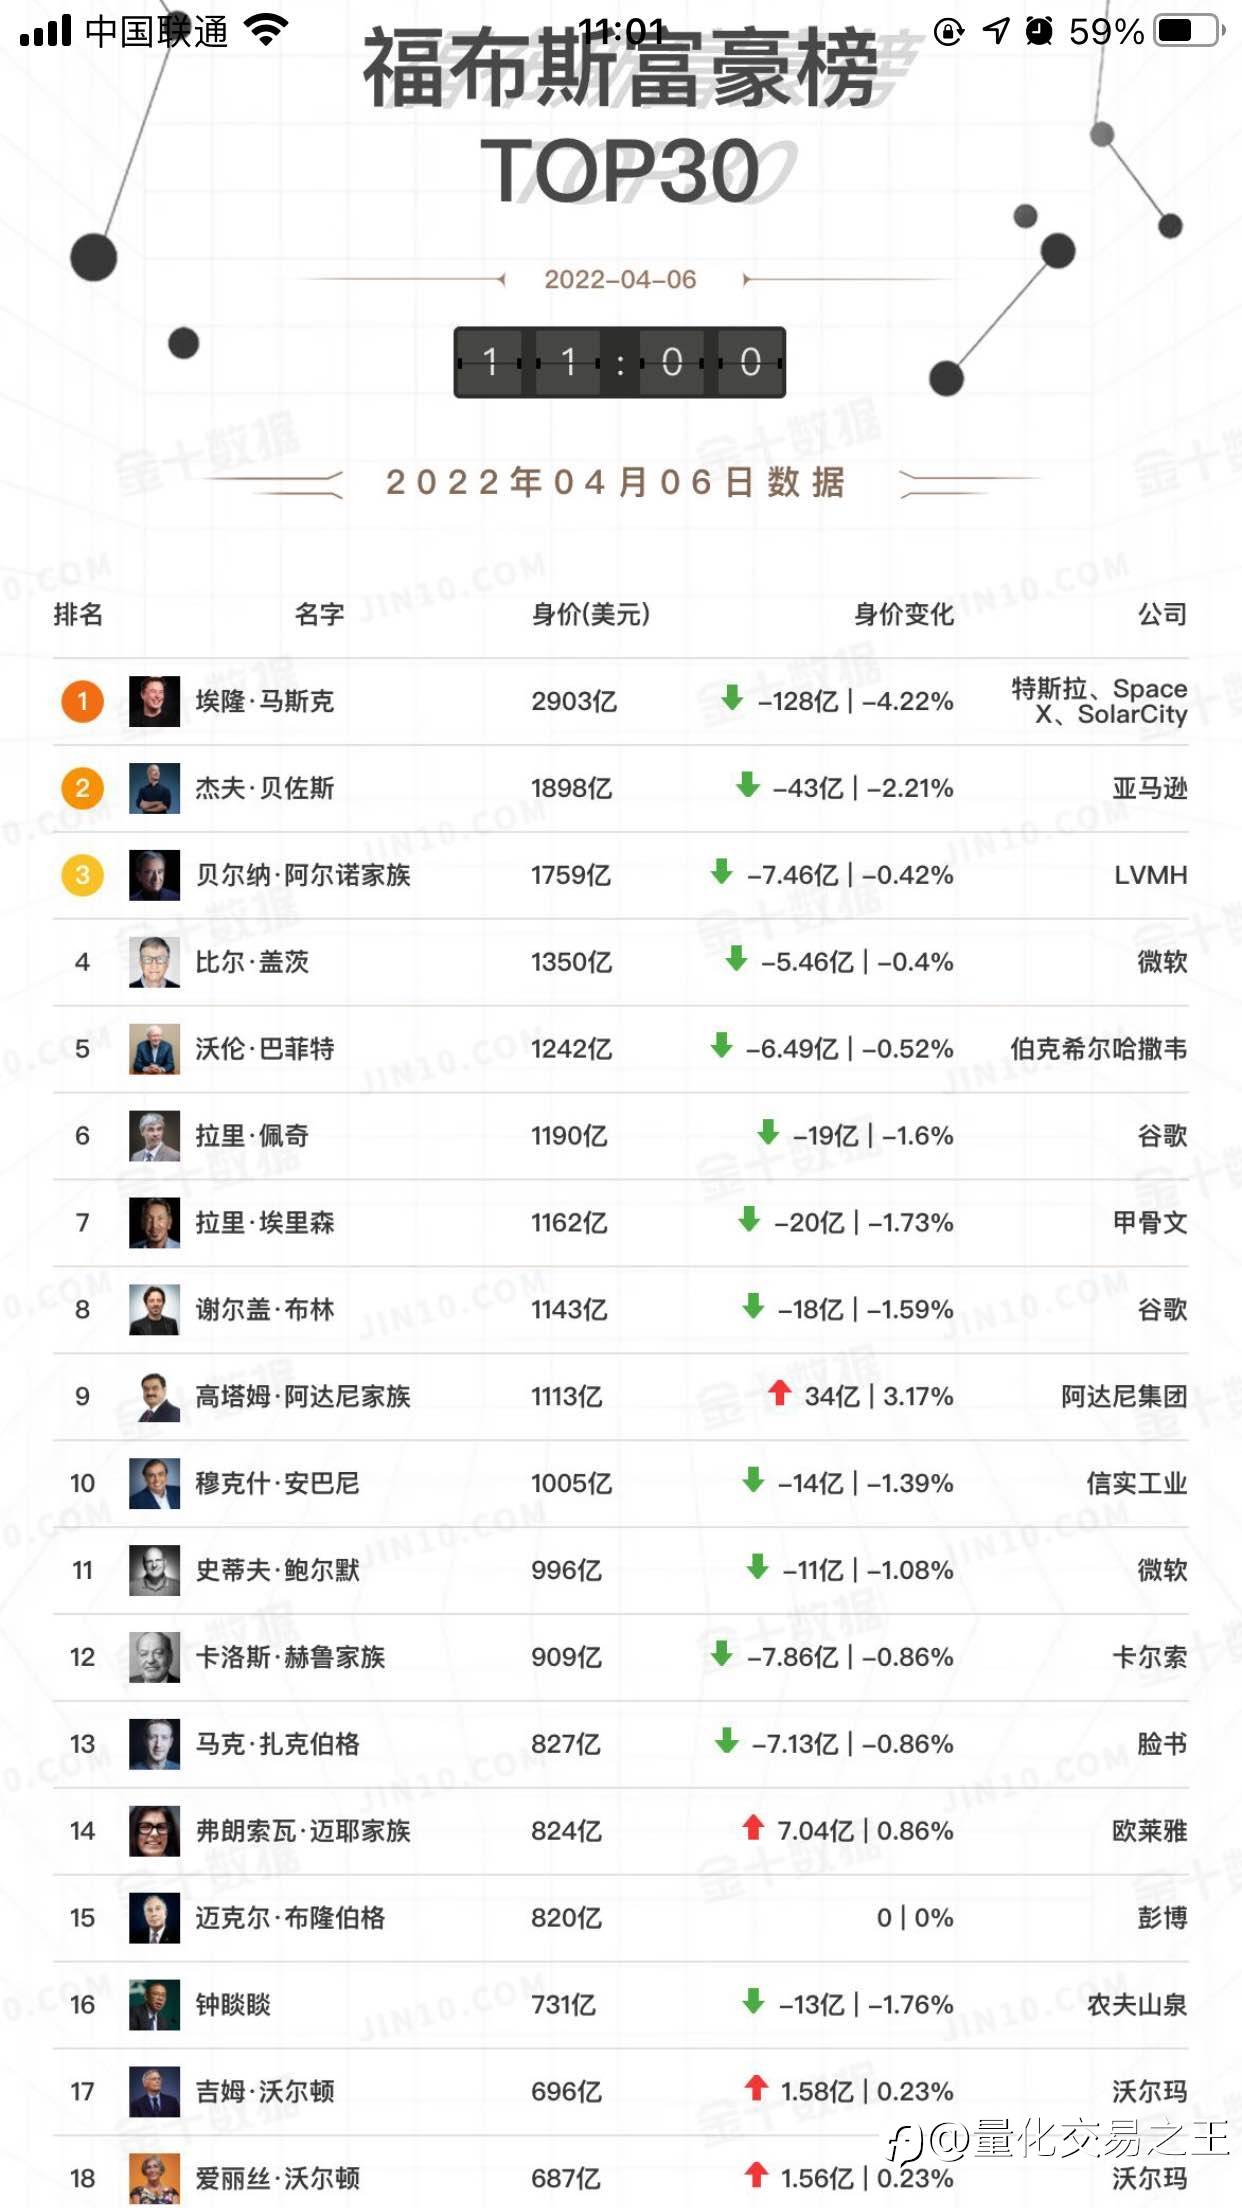Tap the 排名 column header

tap(78, 614)
